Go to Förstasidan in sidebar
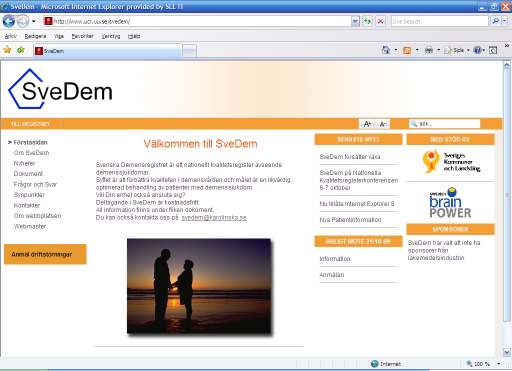The image size is (512, 371). pyautogui.click(x=30, y=142)
